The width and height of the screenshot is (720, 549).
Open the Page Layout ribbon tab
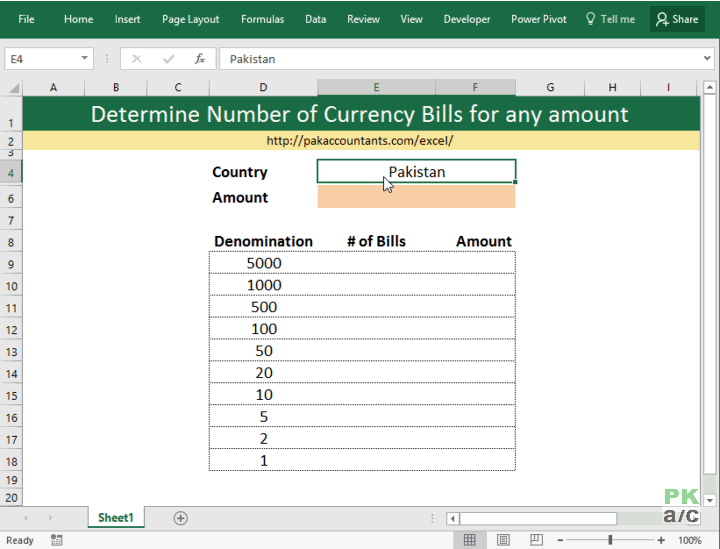coord(191,19)
